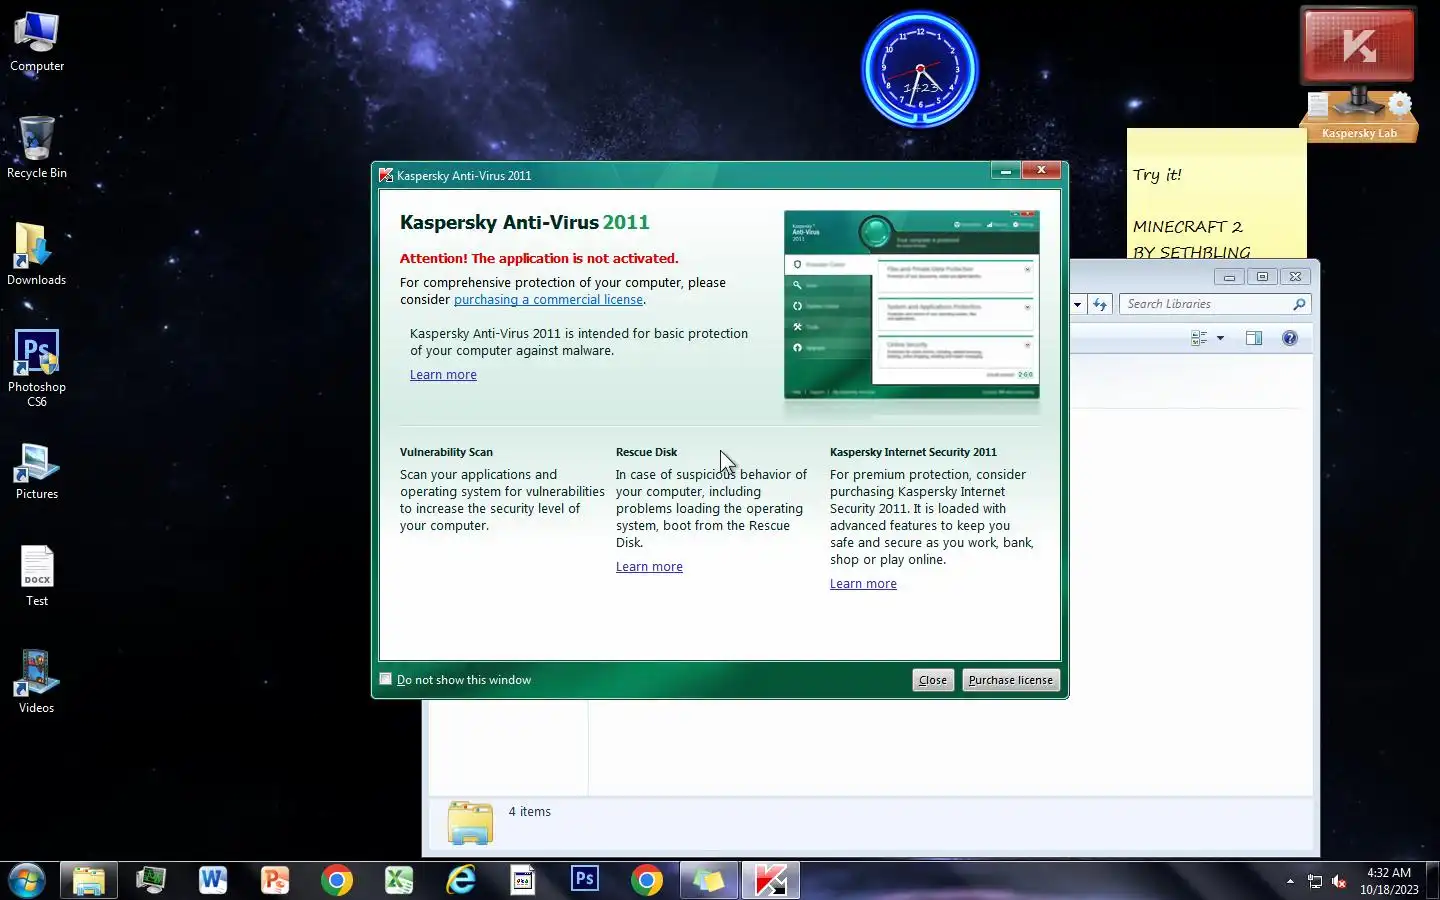Toggle preview pane in Libraries window
The height and width of the screenshot is (900, 1440).
1254,338
